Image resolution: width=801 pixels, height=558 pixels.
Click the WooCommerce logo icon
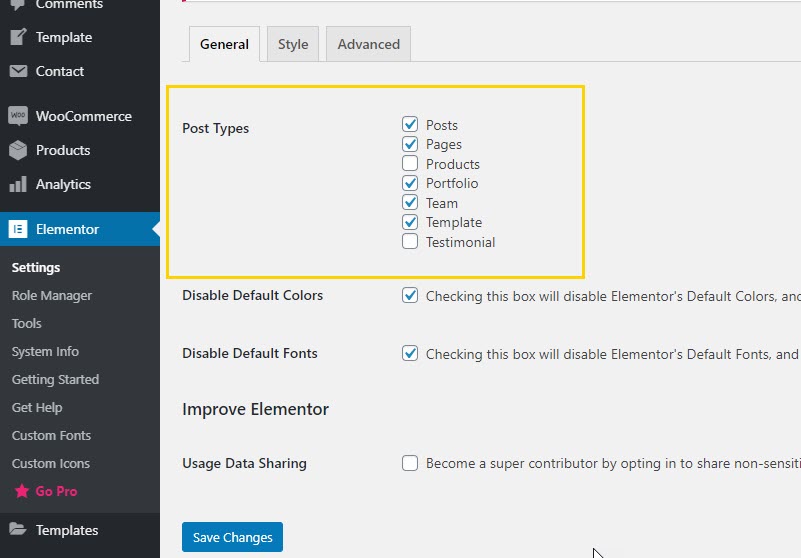[x=18, y=116]
